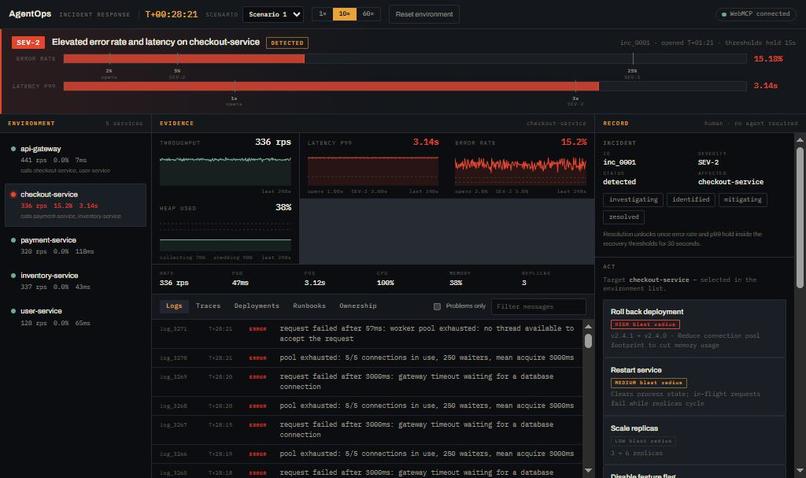Click the HIGH blast radius badge
806x478 pixels.
645,324
